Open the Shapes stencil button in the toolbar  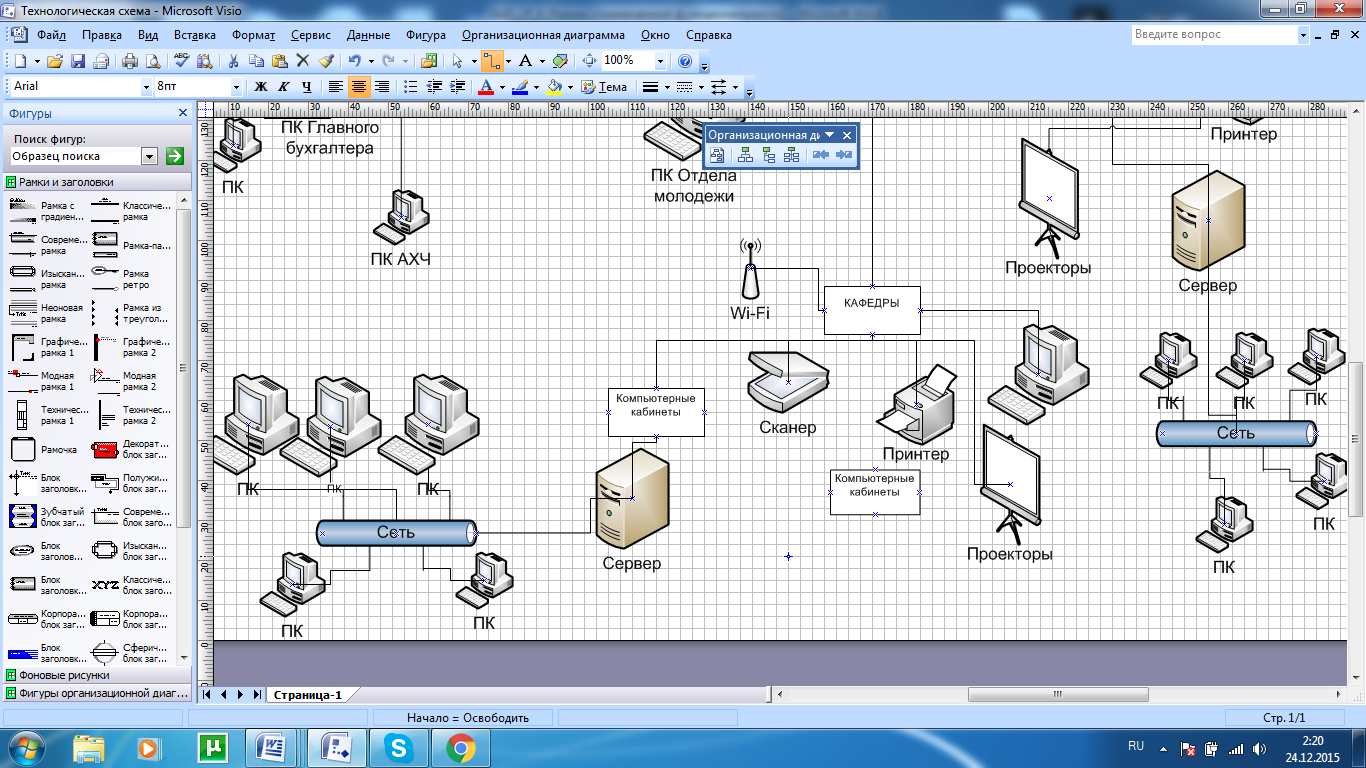pyautogui.click(x=429, y=61)
